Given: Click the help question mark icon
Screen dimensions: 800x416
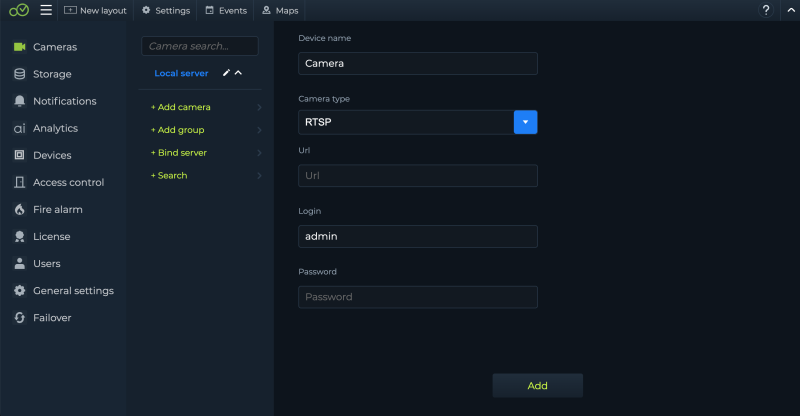Looking at the screenshot, I should [766, 10].
